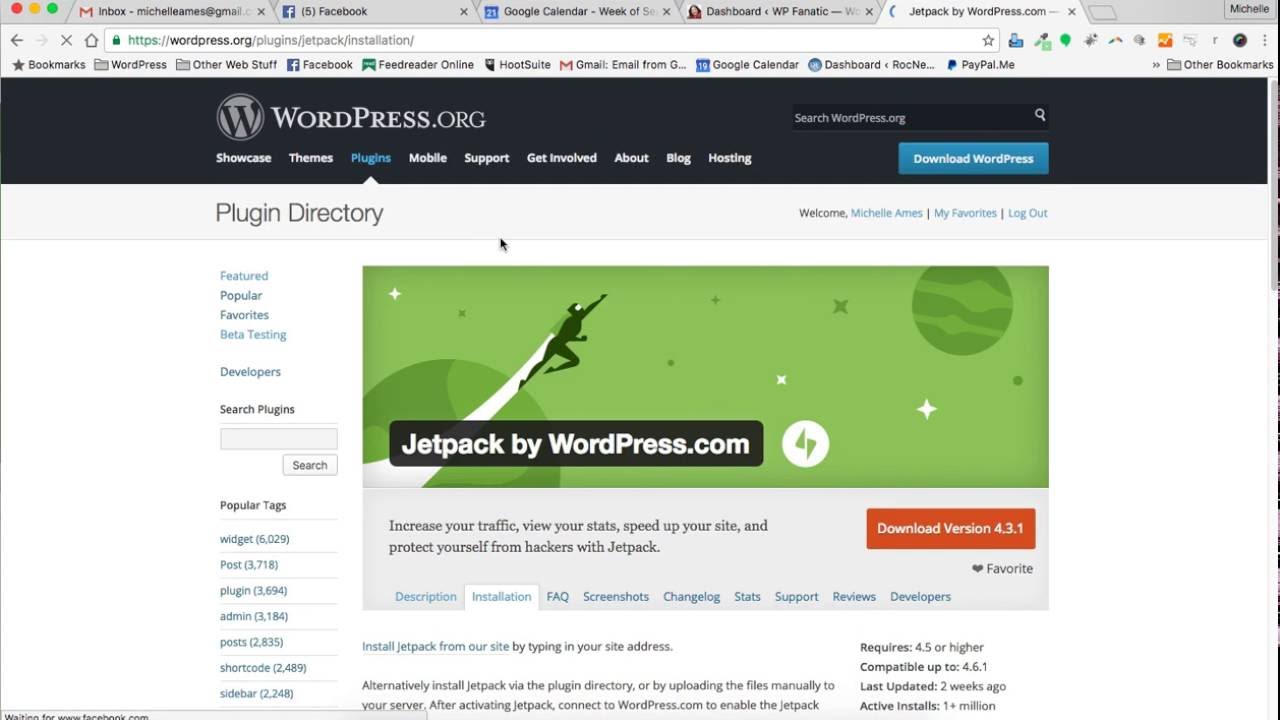Switch to the Gmail Inbox tab

[x=171, y=12]
